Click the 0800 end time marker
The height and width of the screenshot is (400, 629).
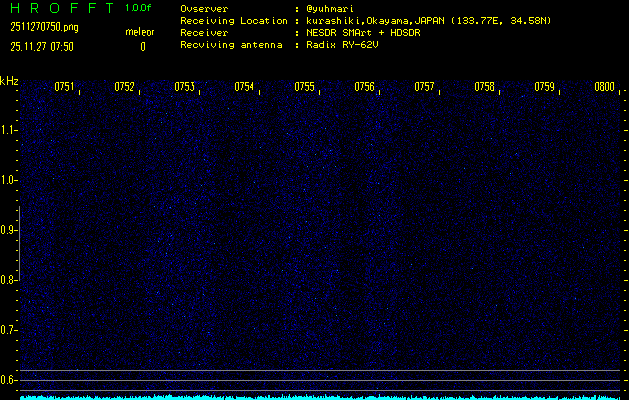pyautogui.click(x=603, y=87)
